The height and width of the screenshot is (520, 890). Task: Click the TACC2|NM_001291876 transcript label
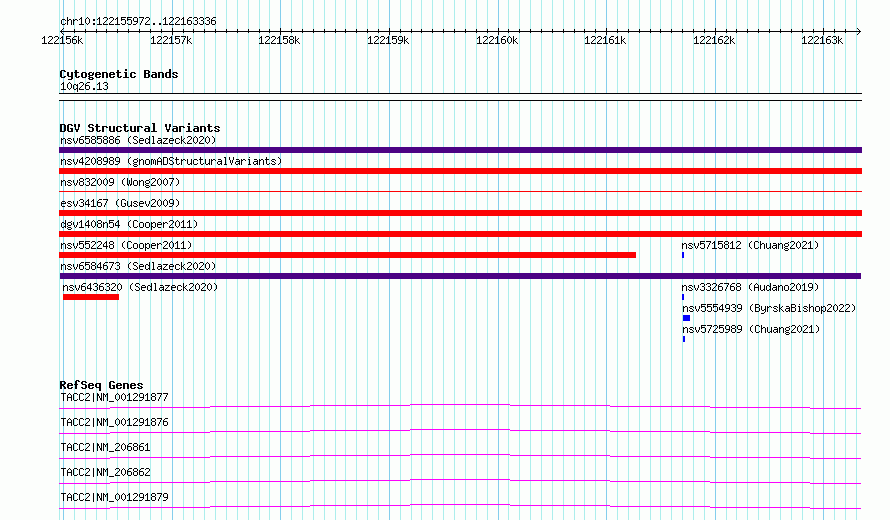(114, 422)
